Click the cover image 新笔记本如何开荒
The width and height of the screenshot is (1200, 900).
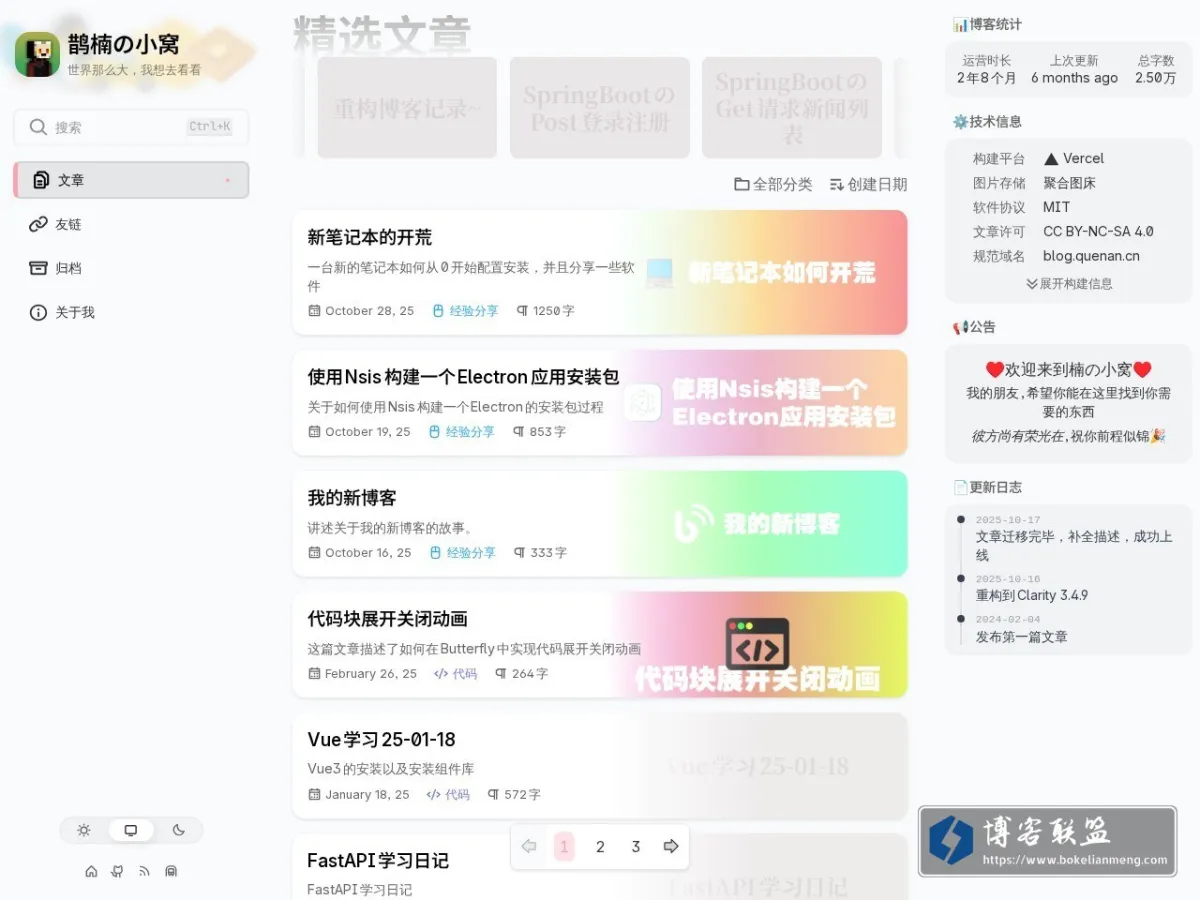763,272
